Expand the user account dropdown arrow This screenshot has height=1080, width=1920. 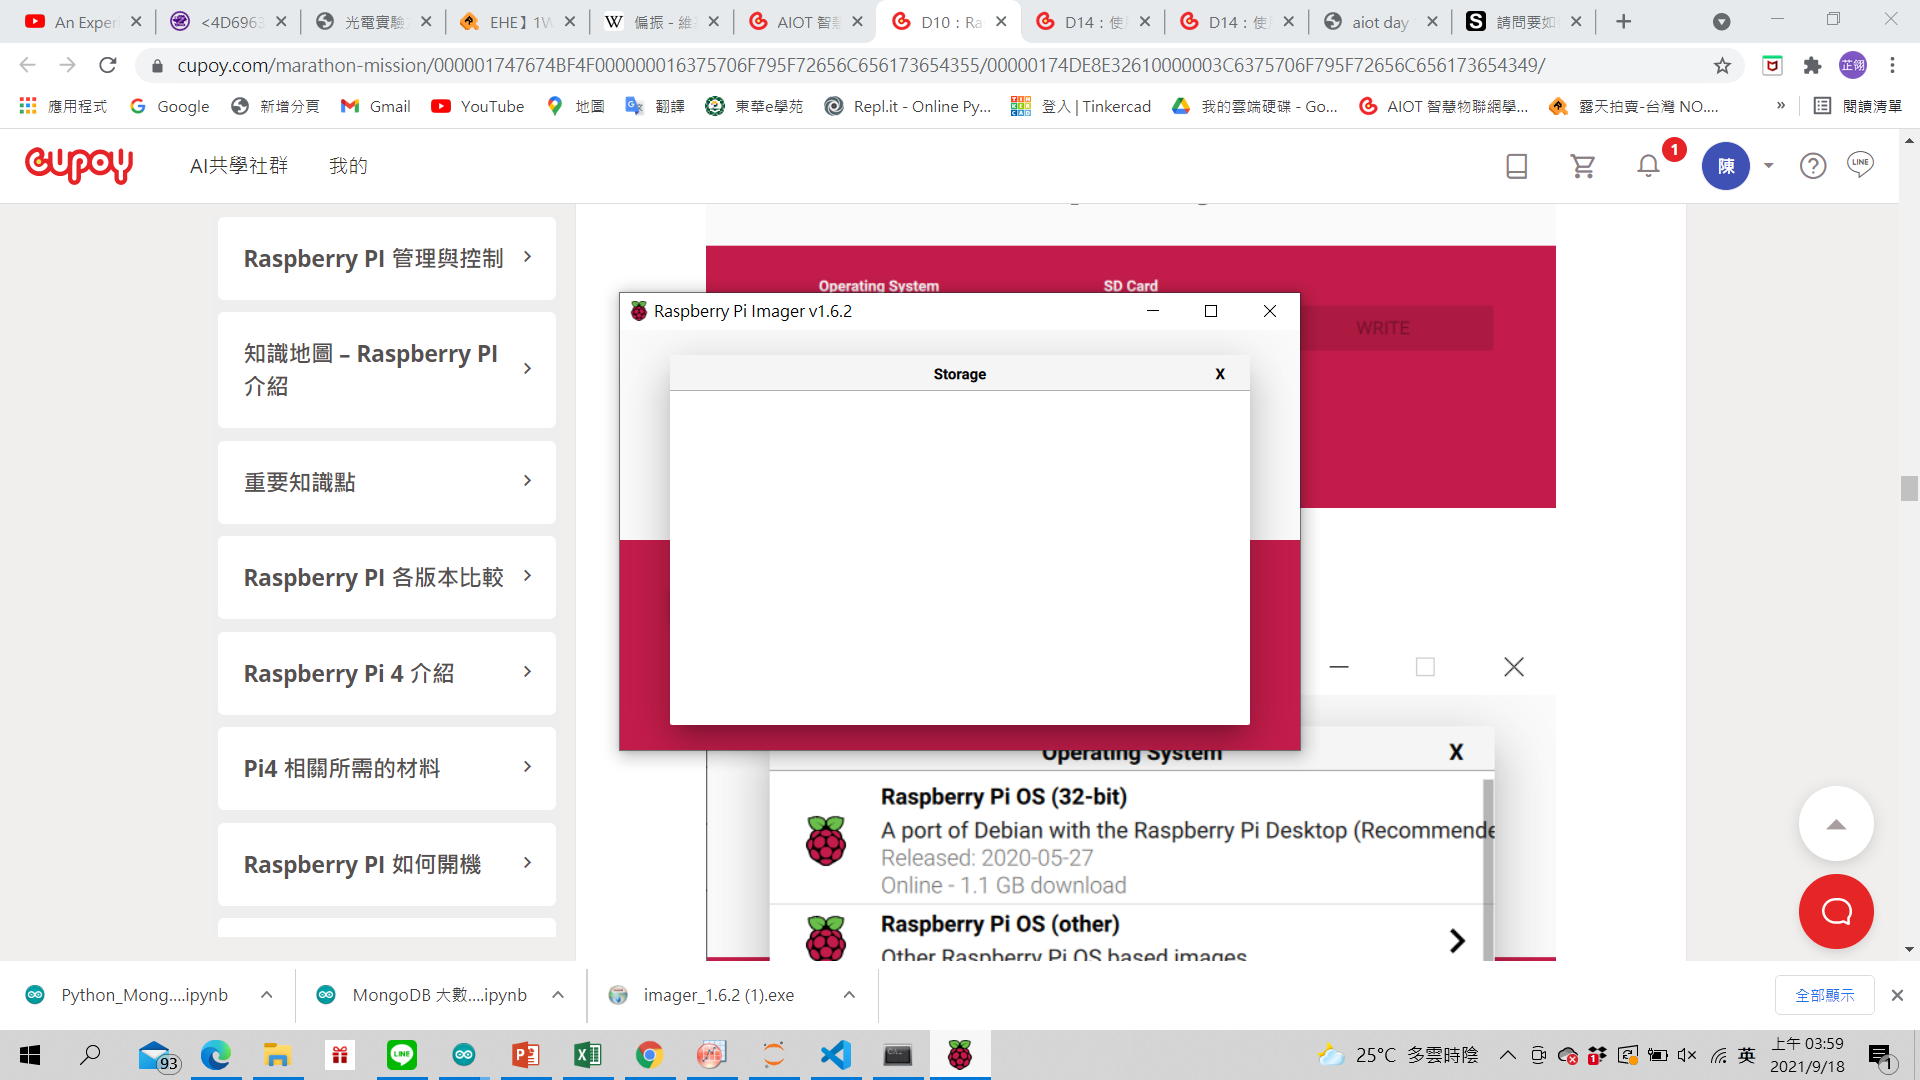(x=1768, y=166)
